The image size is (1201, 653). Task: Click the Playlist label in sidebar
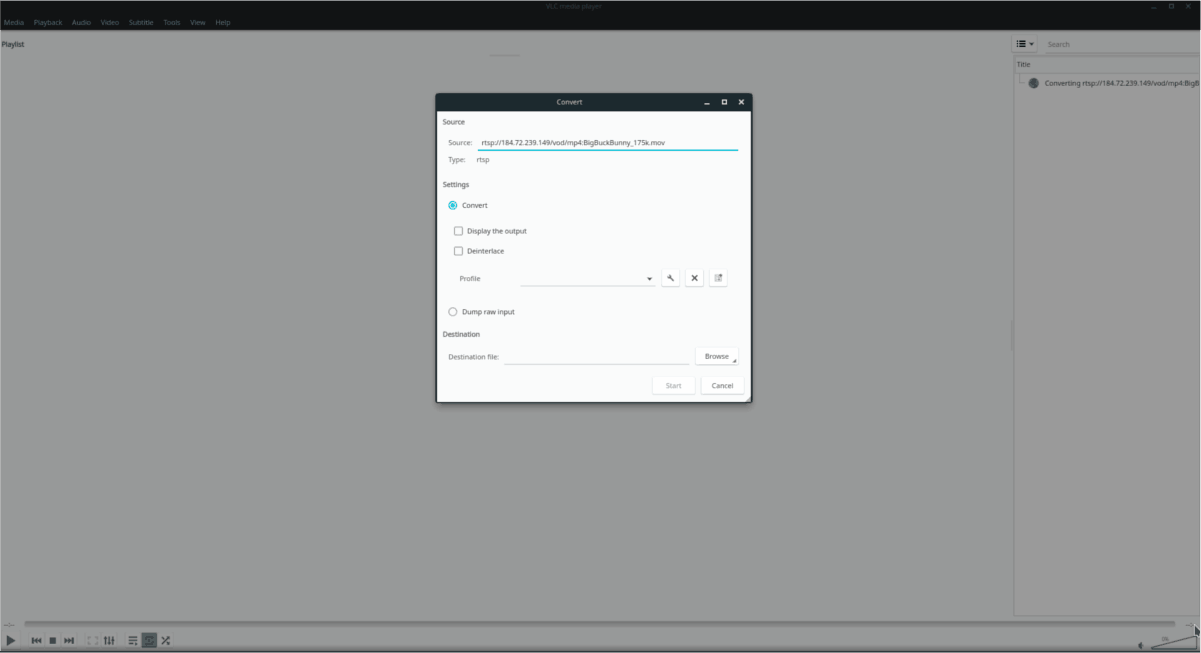tap(13, 44)
